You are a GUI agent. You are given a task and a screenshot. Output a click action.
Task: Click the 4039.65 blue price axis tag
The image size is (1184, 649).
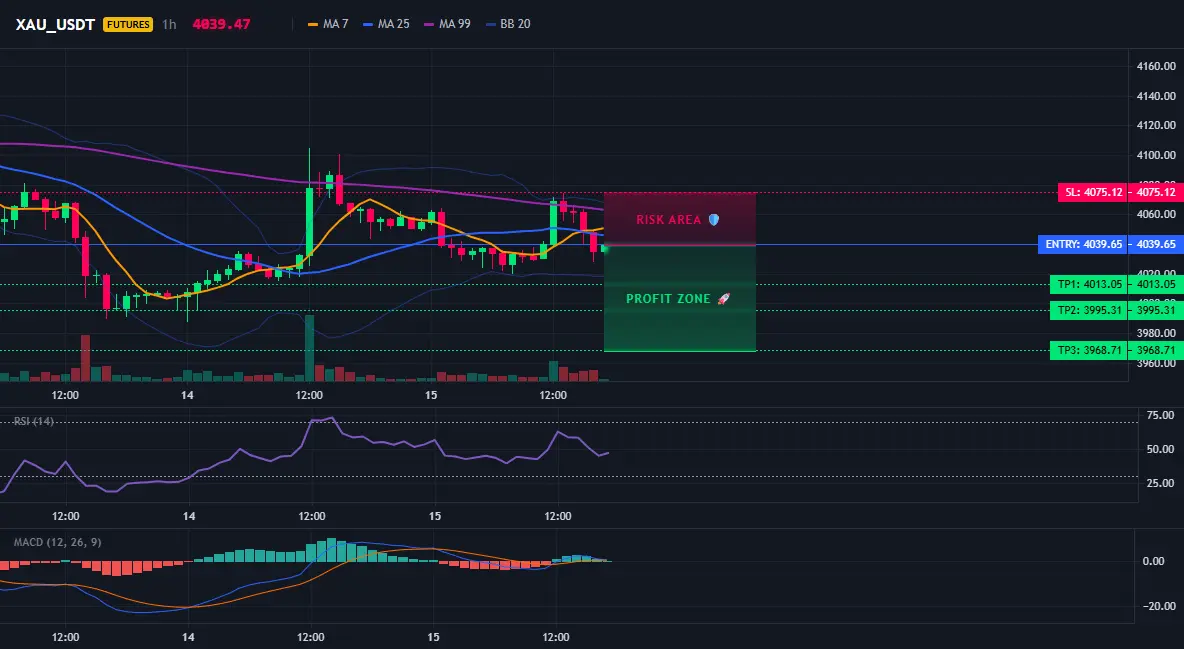click(1156, 244)
